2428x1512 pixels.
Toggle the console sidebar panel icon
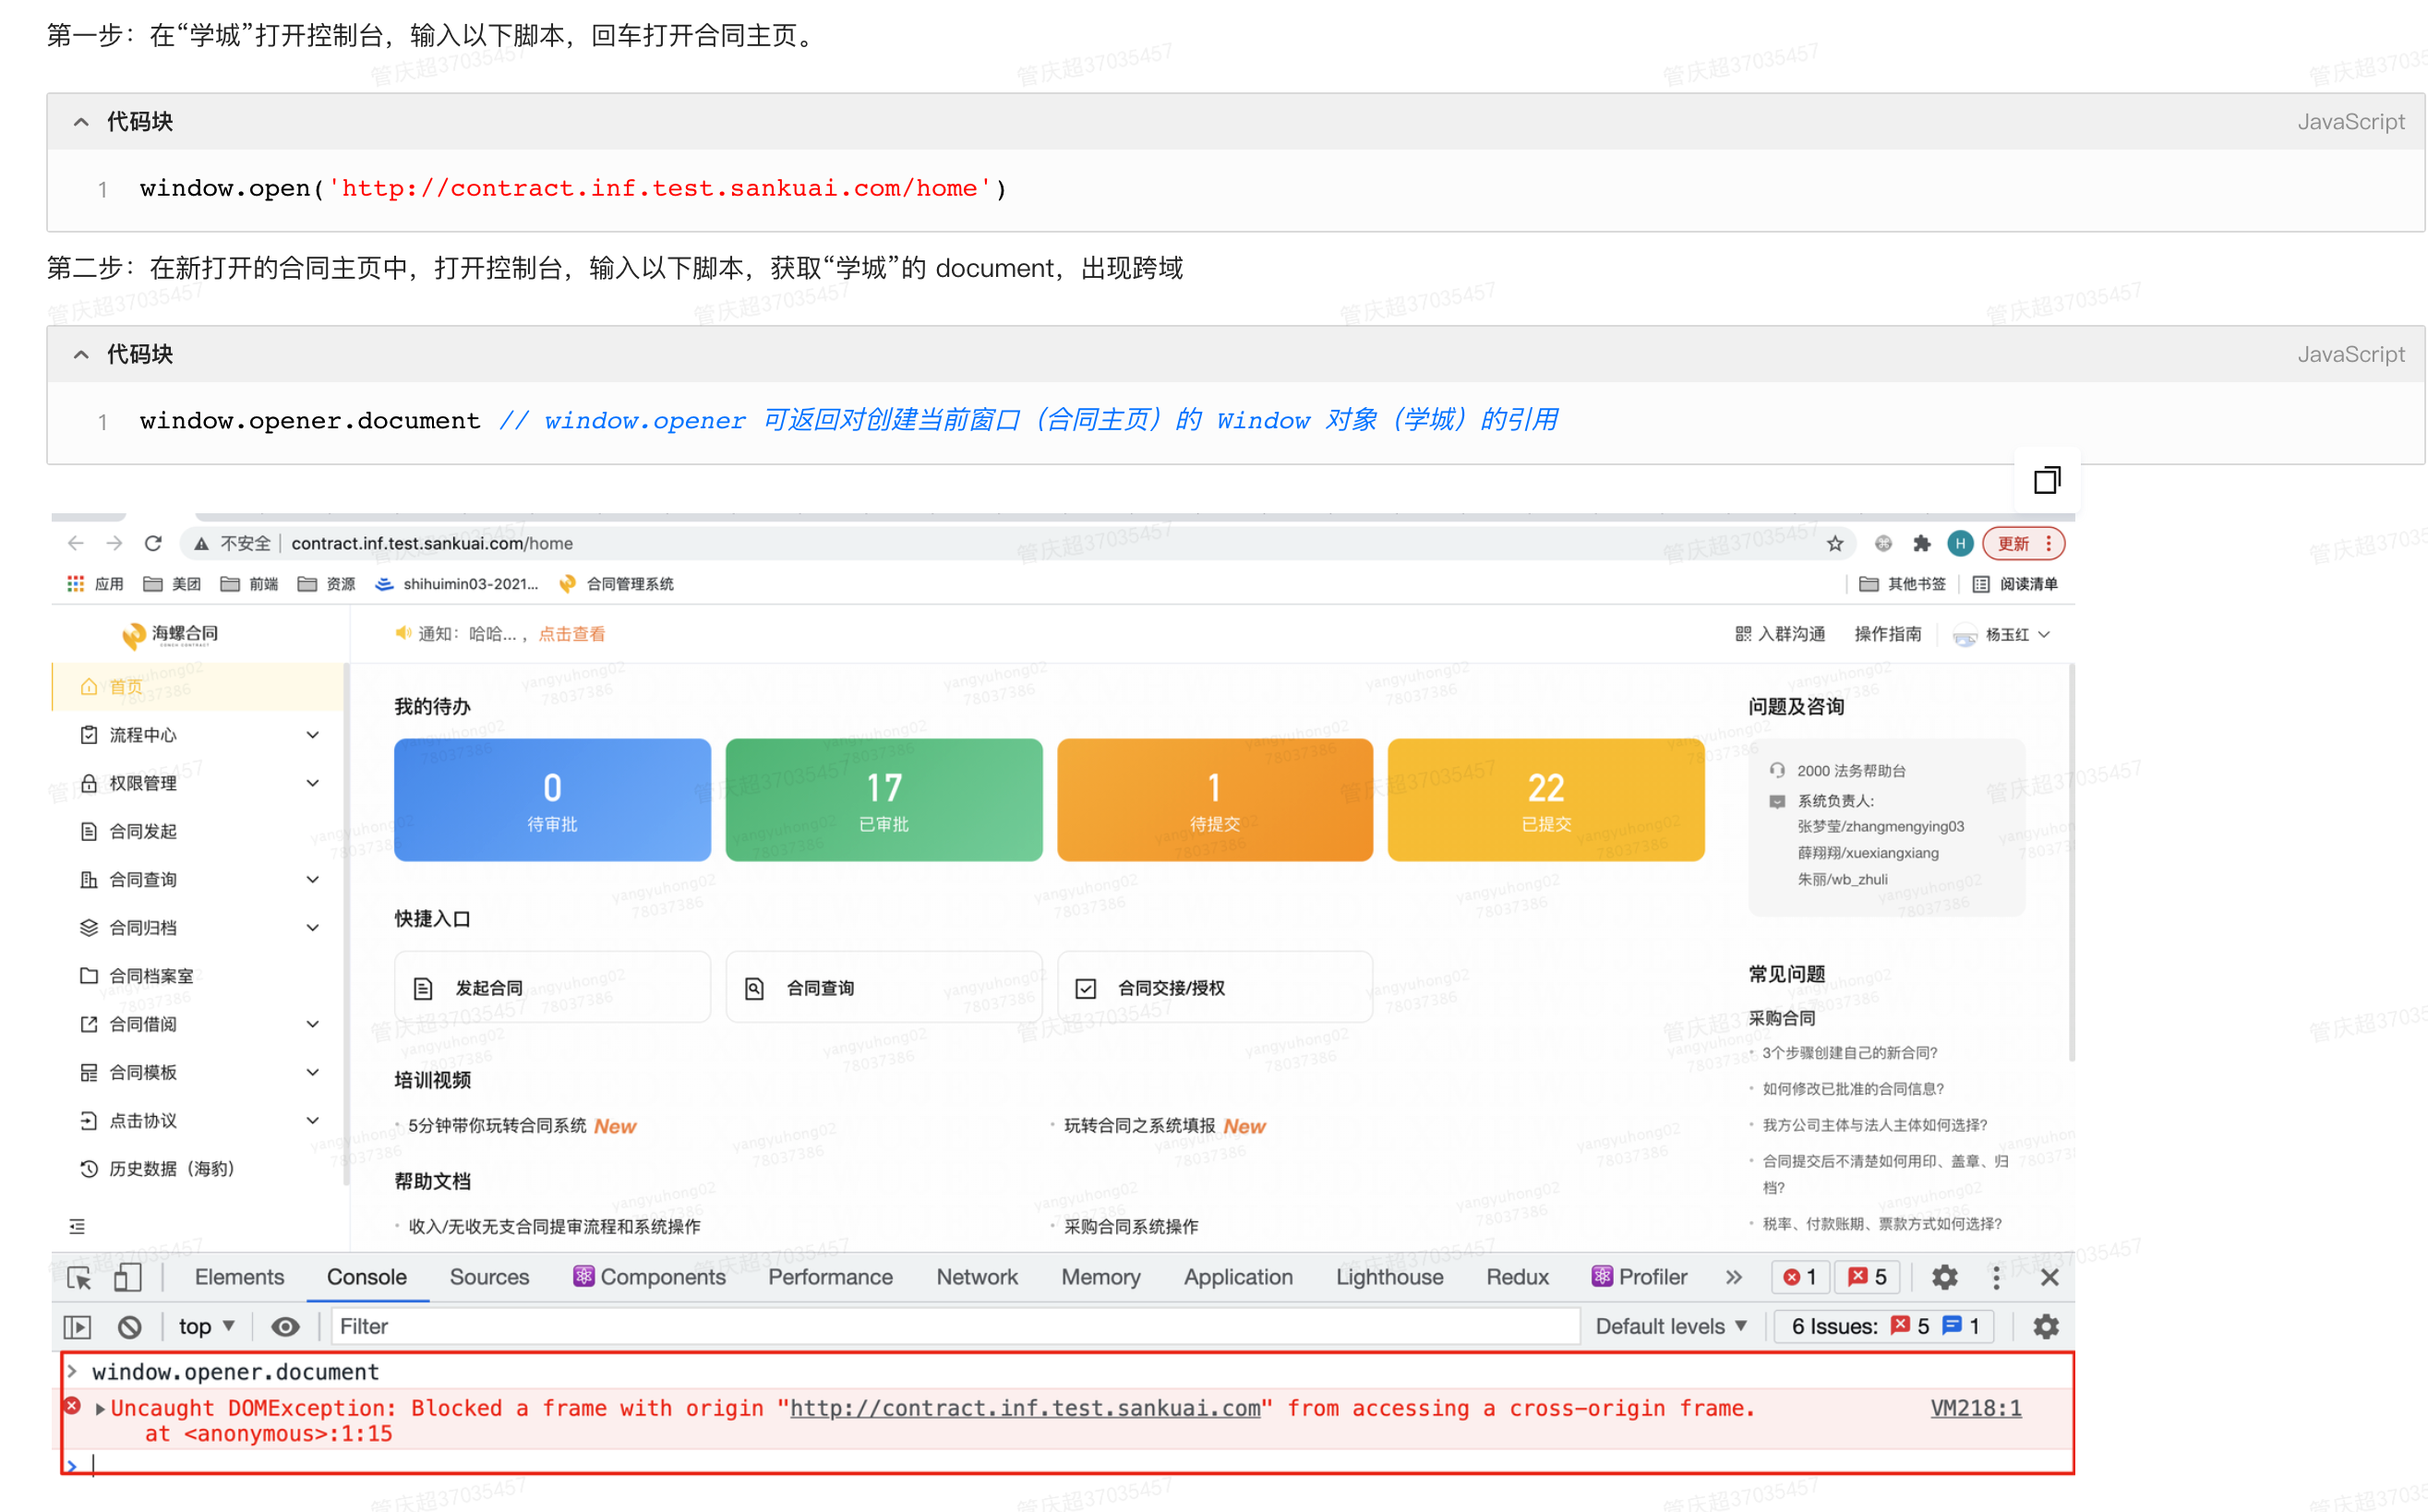(x=77, y=1326)
